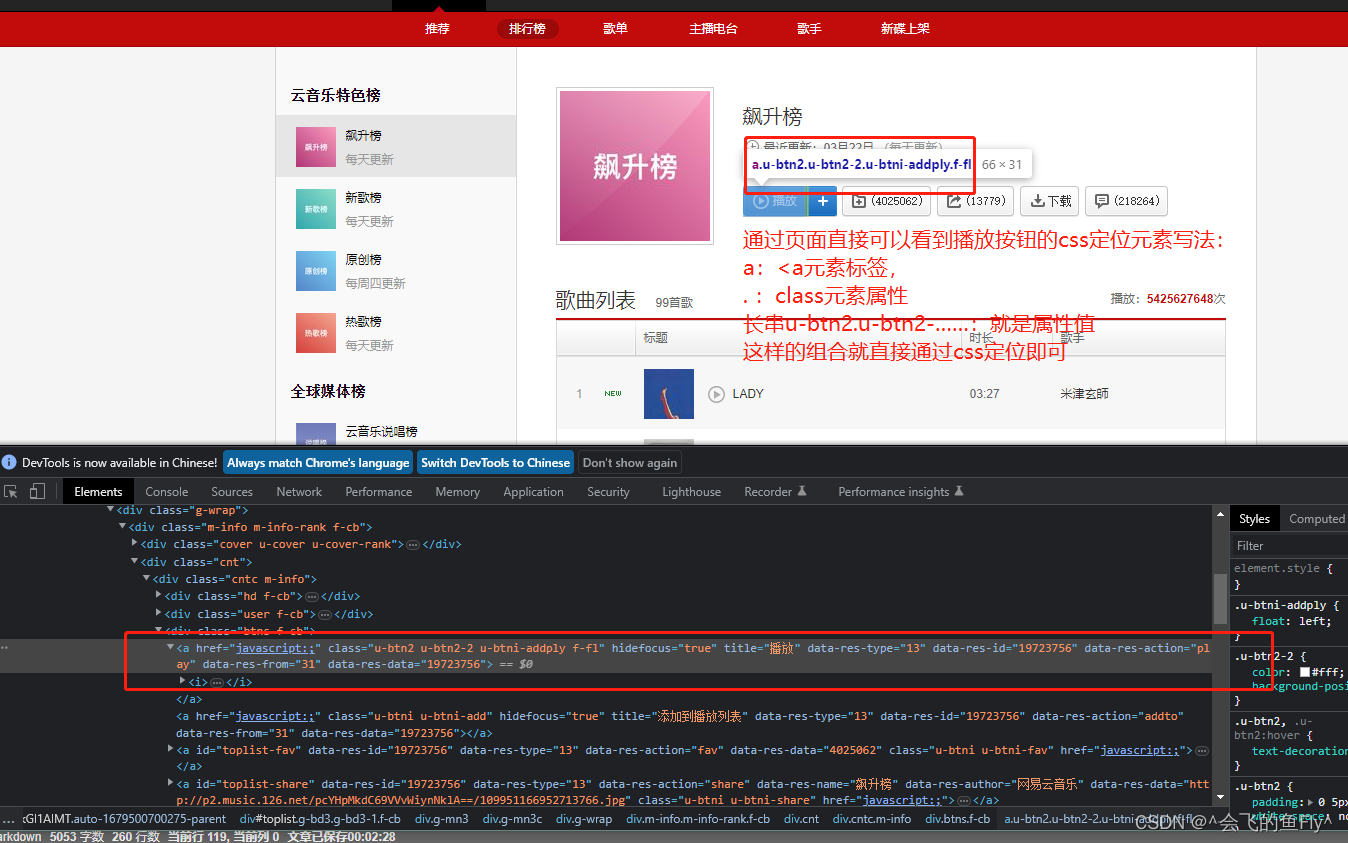Click Always match Chrome's language button
Viewport: 1348px width, 843px height.
point(318,462)
